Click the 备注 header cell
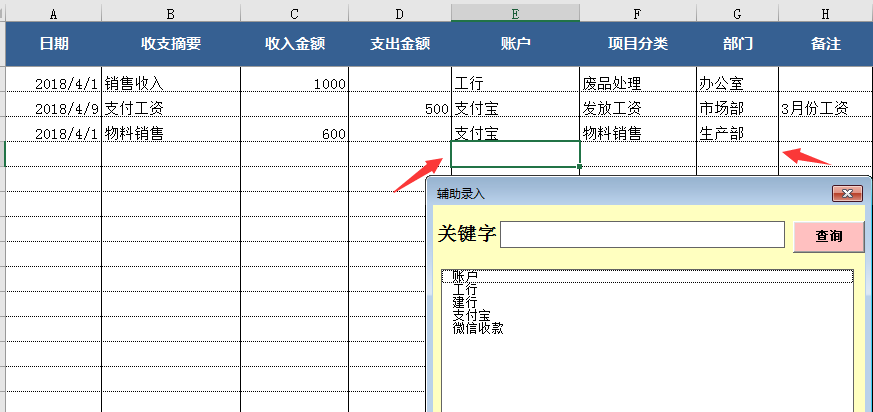873x412 pixels. coord(826,44)
